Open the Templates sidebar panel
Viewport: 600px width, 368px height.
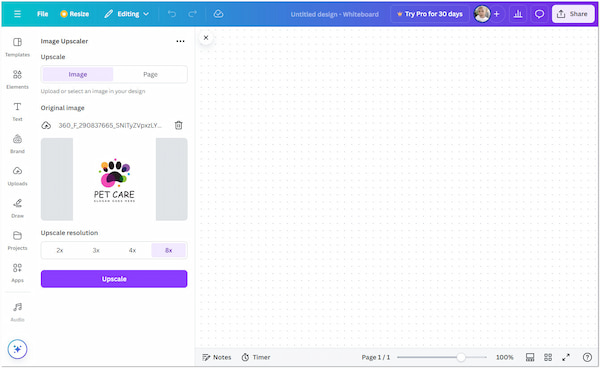17,47
